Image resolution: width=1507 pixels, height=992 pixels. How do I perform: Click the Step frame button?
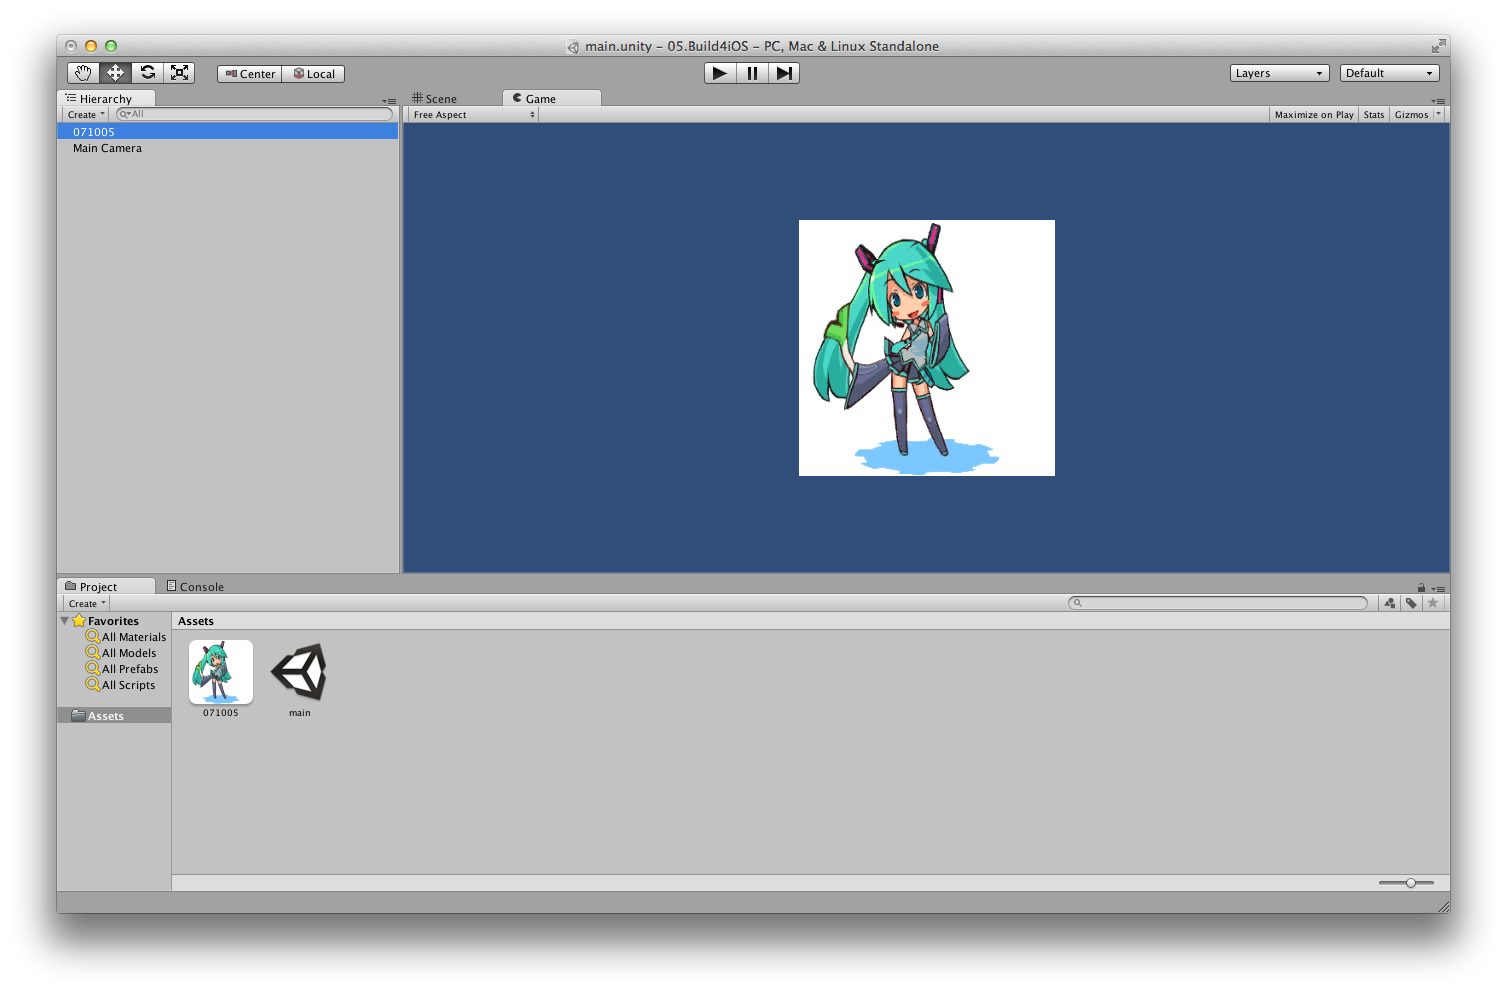click(784, 73)
